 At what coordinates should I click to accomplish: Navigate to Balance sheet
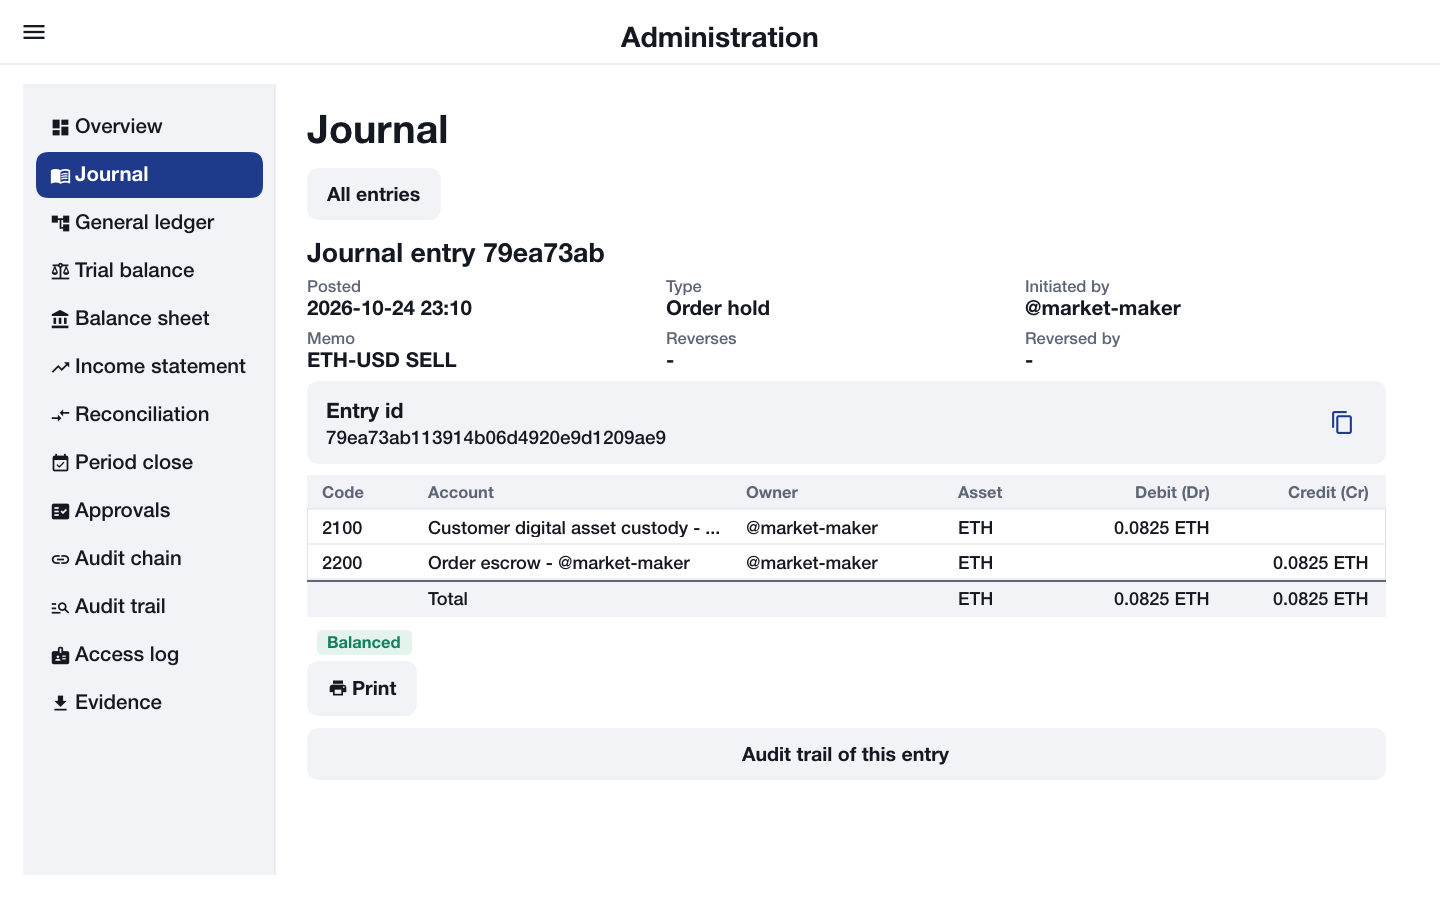coord(149,318)
